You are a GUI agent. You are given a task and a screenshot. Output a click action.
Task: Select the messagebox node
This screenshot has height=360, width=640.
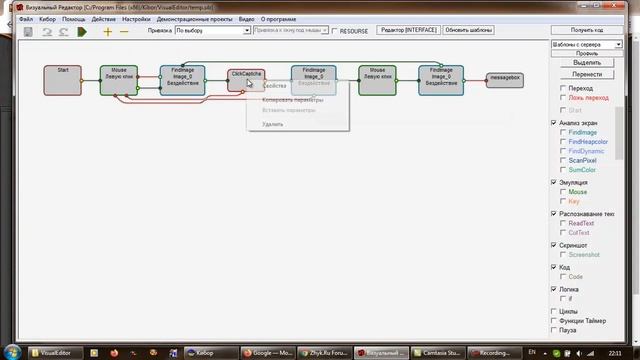(x=504, y=80)
